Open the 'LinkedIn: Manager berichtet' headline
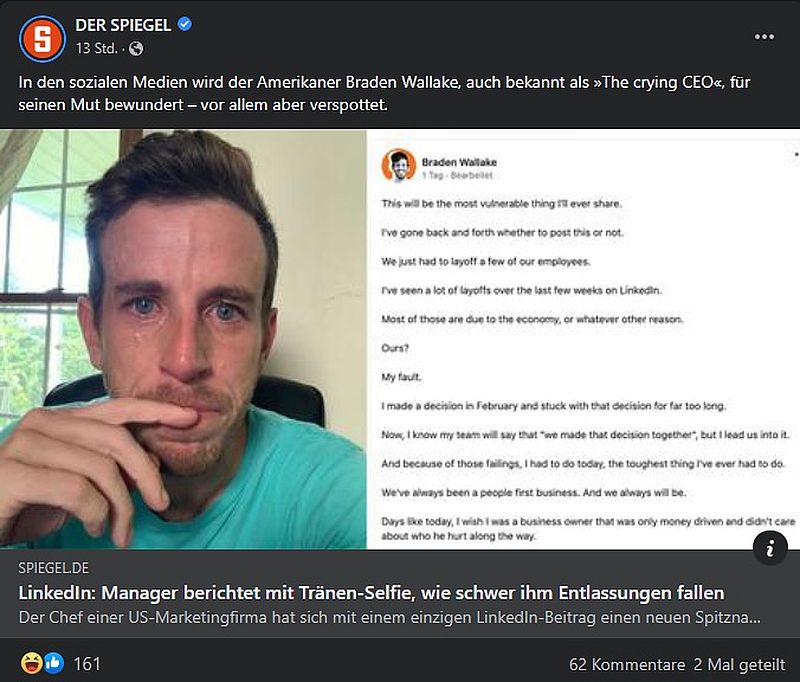This screenshot has width=800, height=682. coord(371,592)
